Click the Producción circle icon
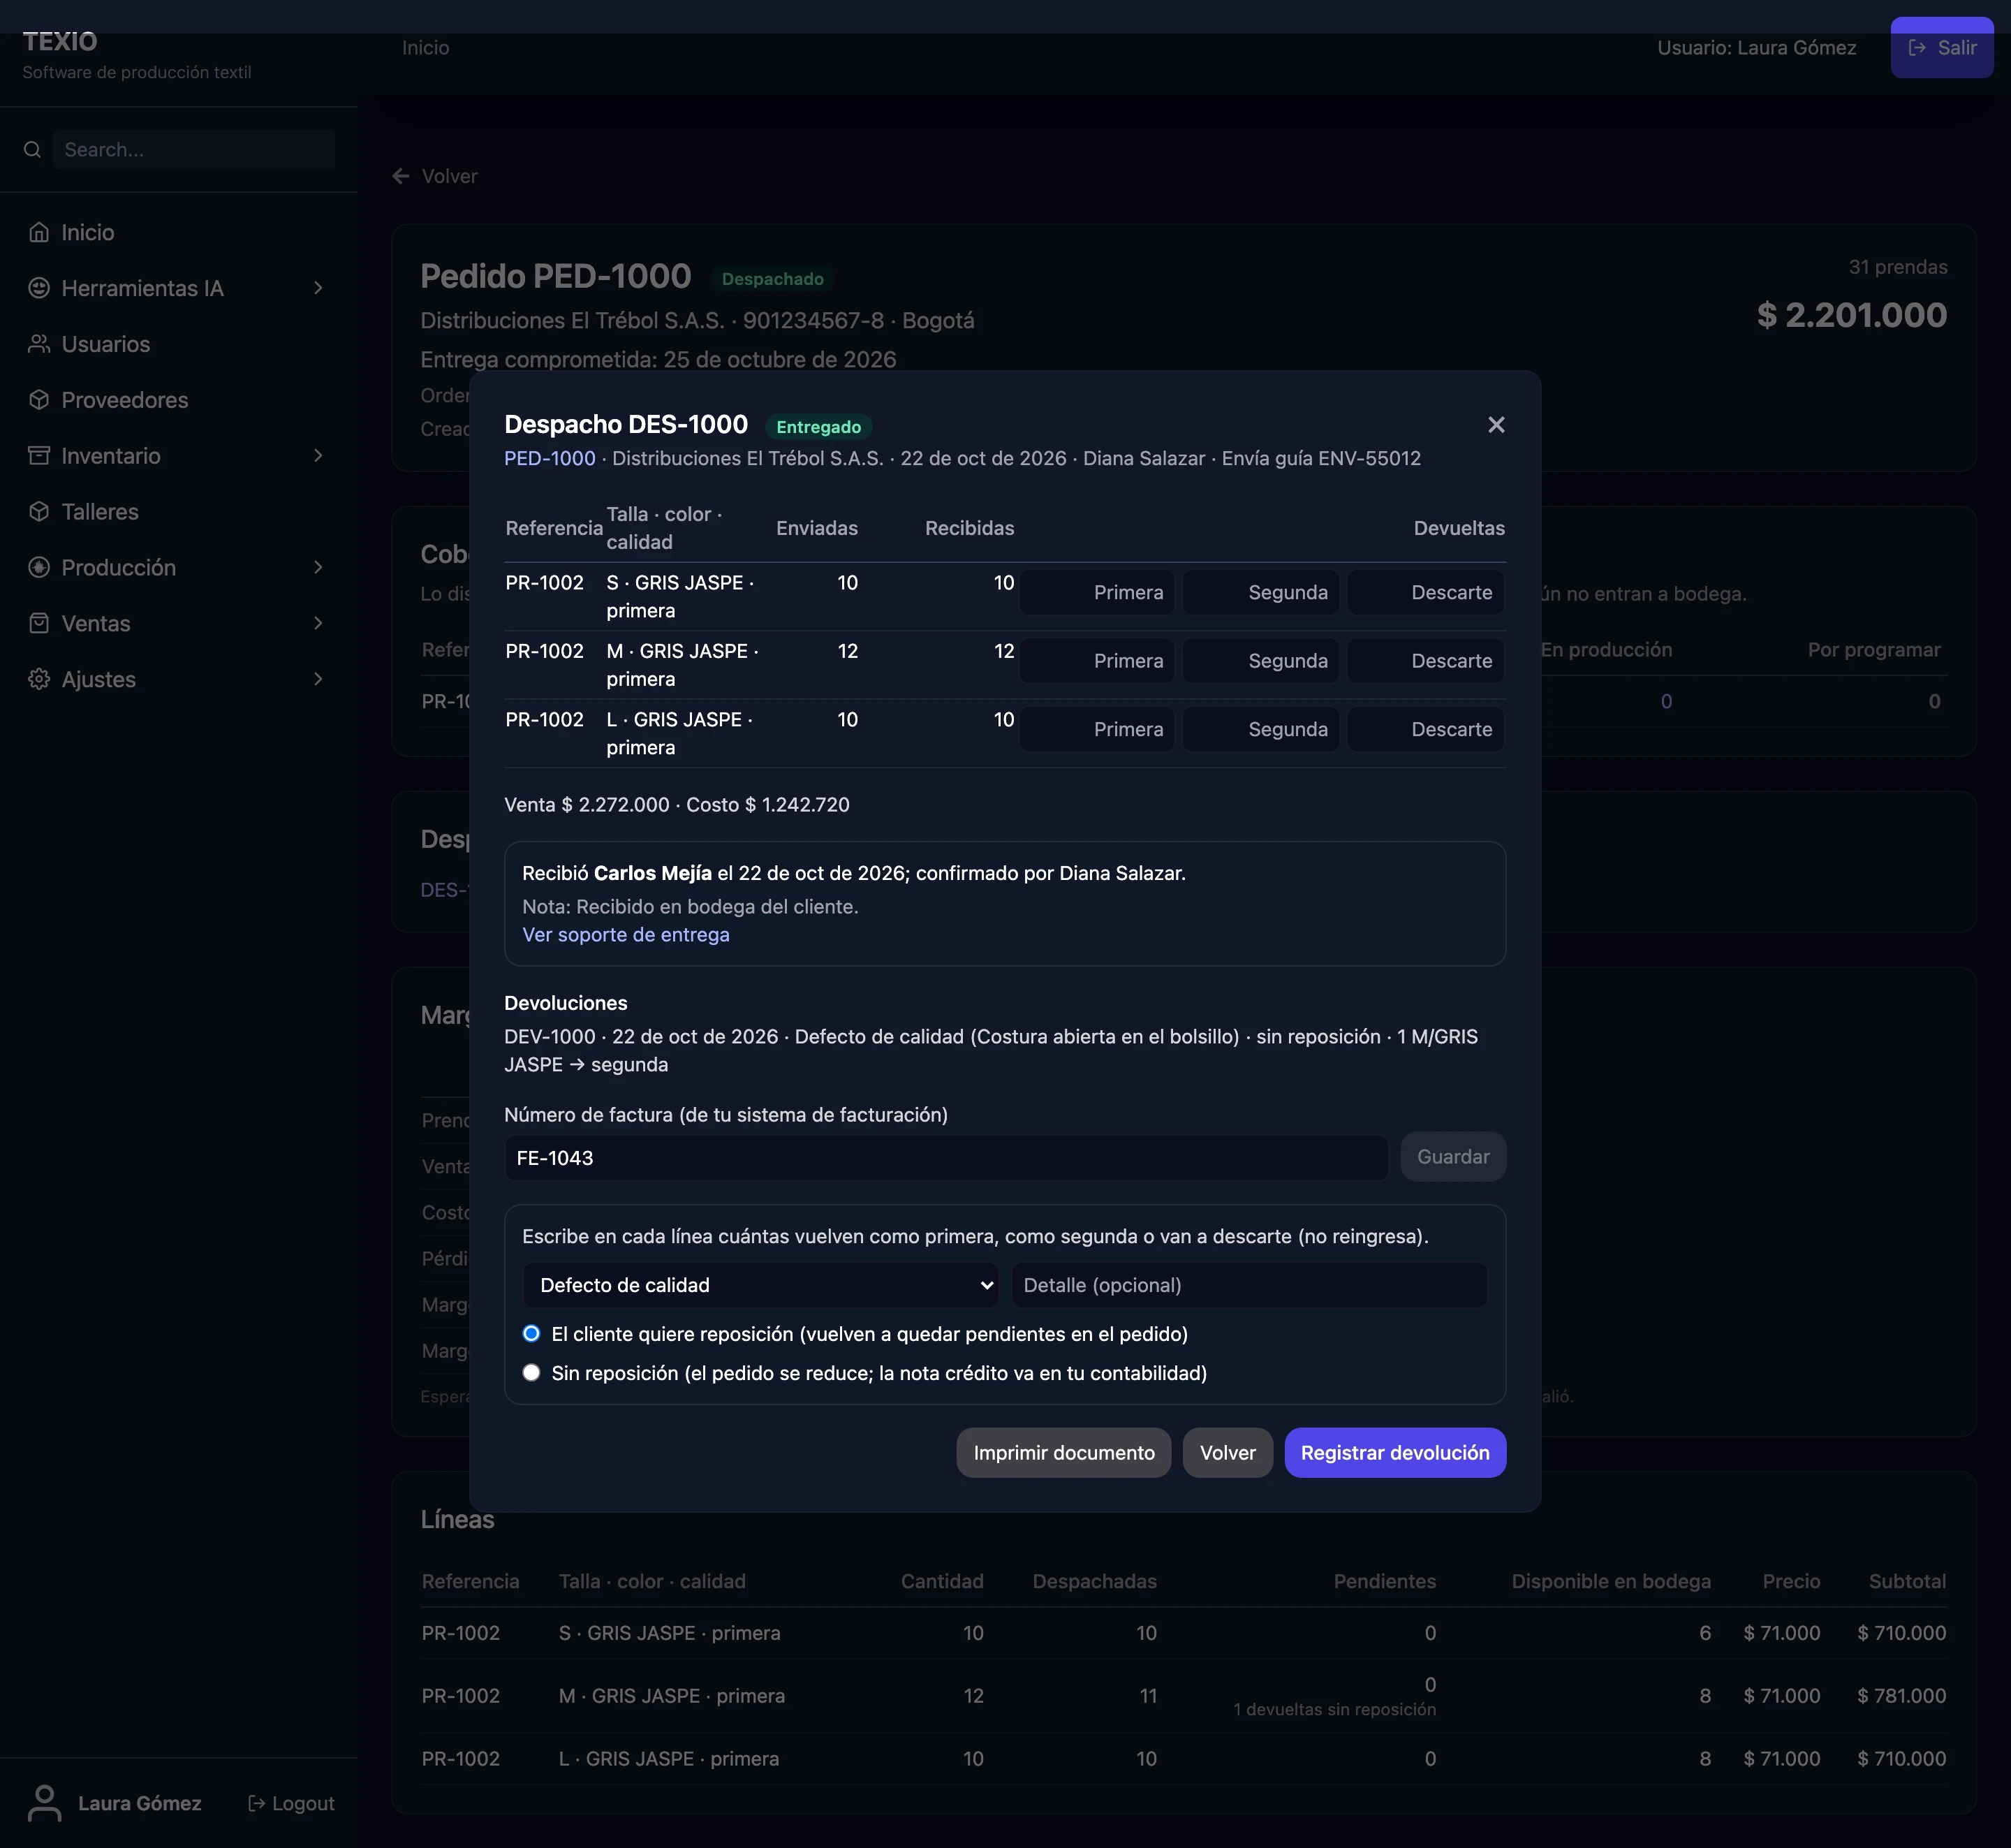Image resolution: width=2011 pixels, height=1848 pixels. (39, 568)
